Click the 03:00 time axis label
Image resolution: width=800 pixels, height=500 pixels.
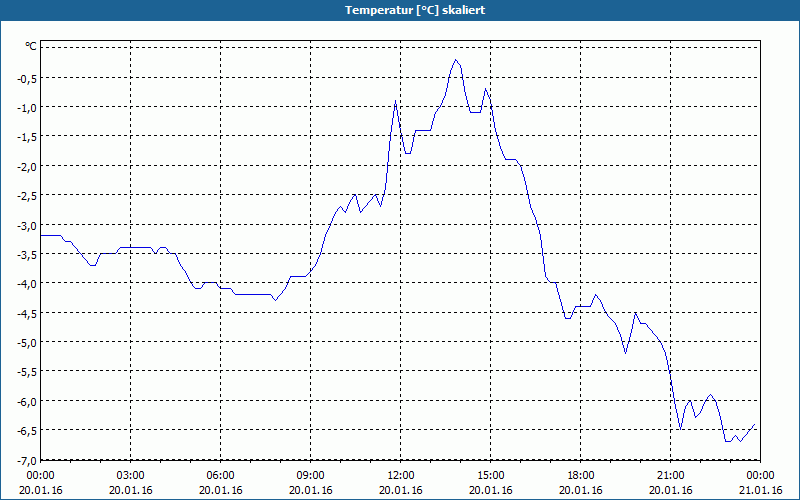(x=131, y=476)
